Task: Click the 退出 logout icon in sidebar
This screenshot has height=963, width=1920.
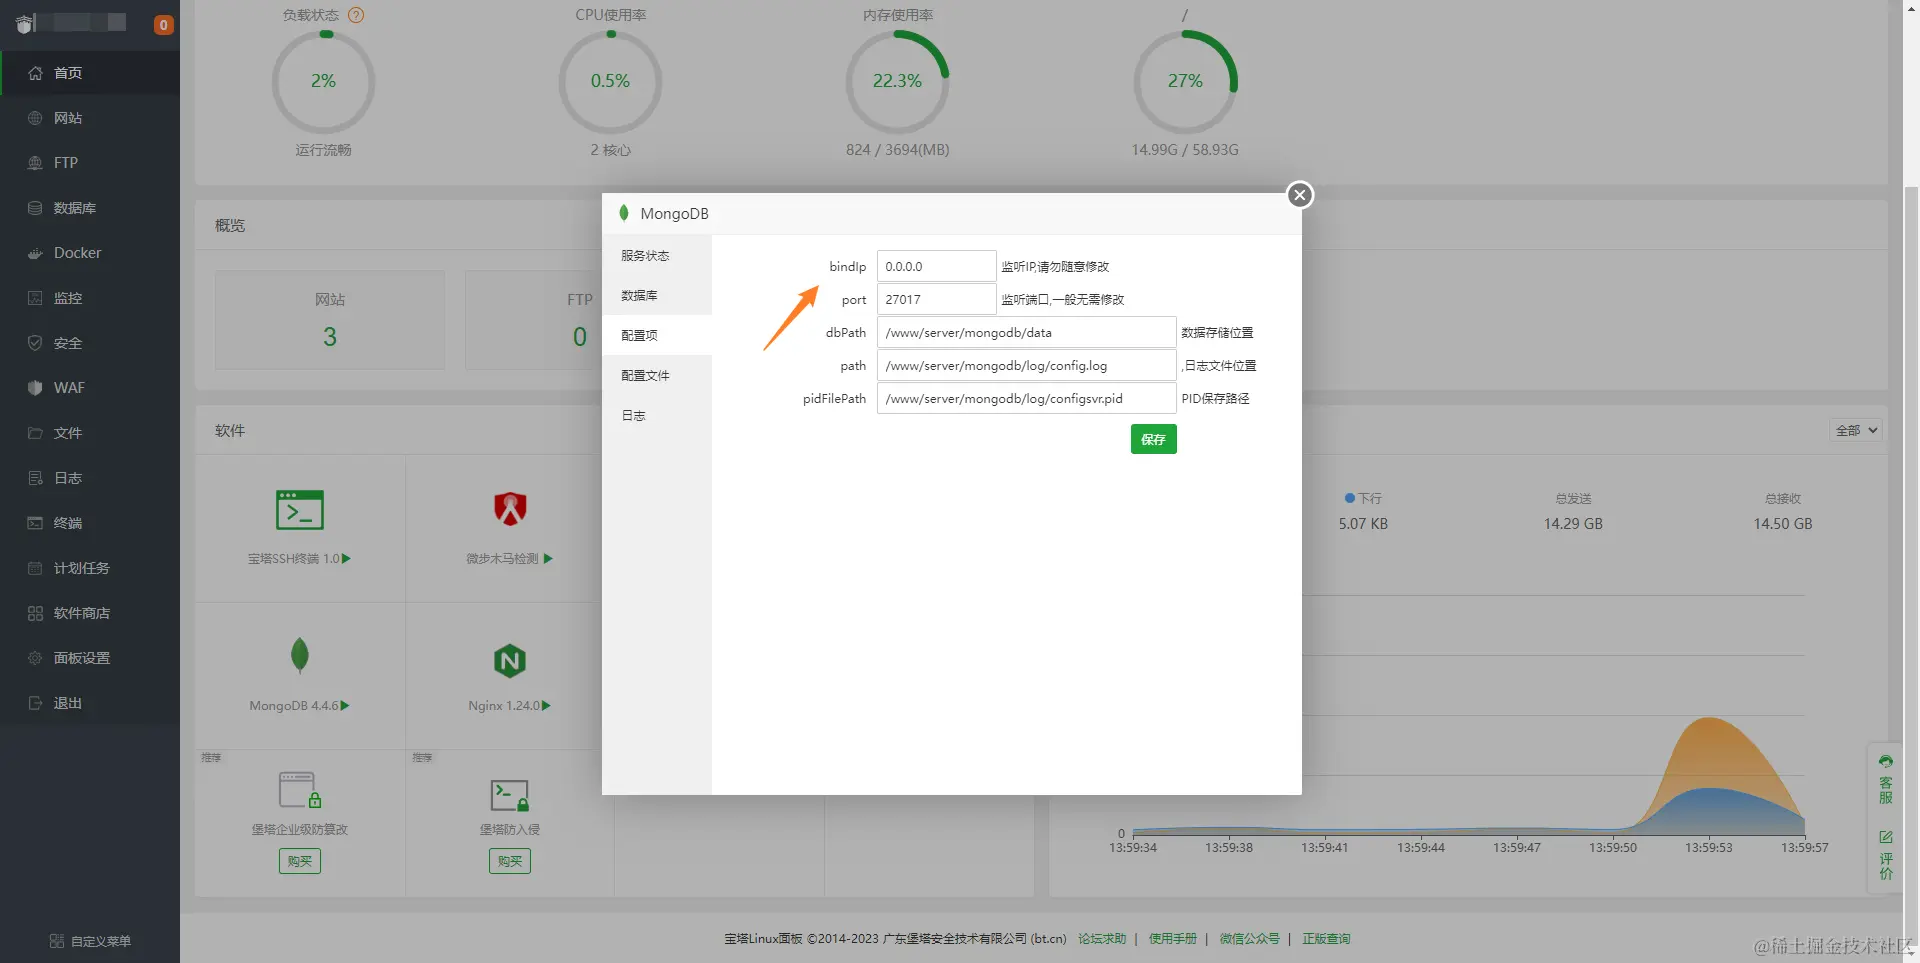Action: click(35, 703)
